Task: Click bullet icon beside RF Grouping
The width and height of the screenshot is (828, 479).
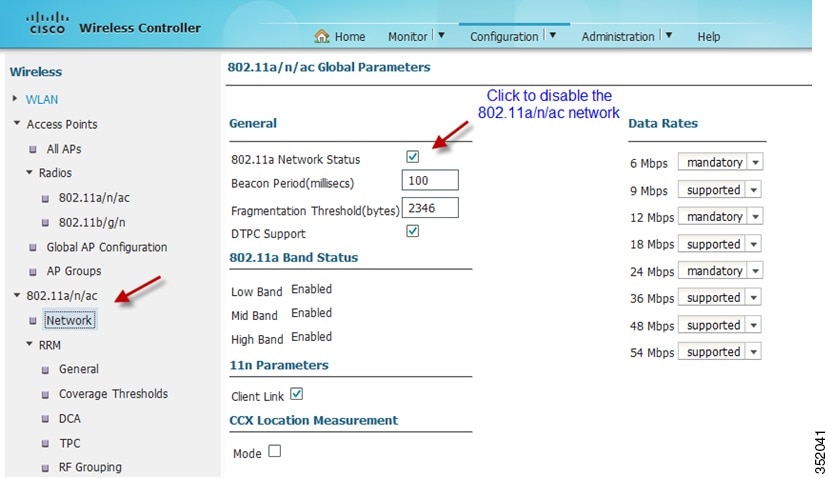Action: coord(45,468)
